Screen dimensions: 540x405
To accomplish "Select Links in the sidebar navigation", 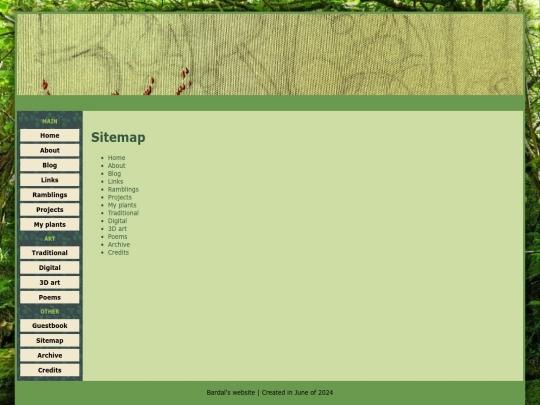I will pyautogui.click(x=50, y=180).
